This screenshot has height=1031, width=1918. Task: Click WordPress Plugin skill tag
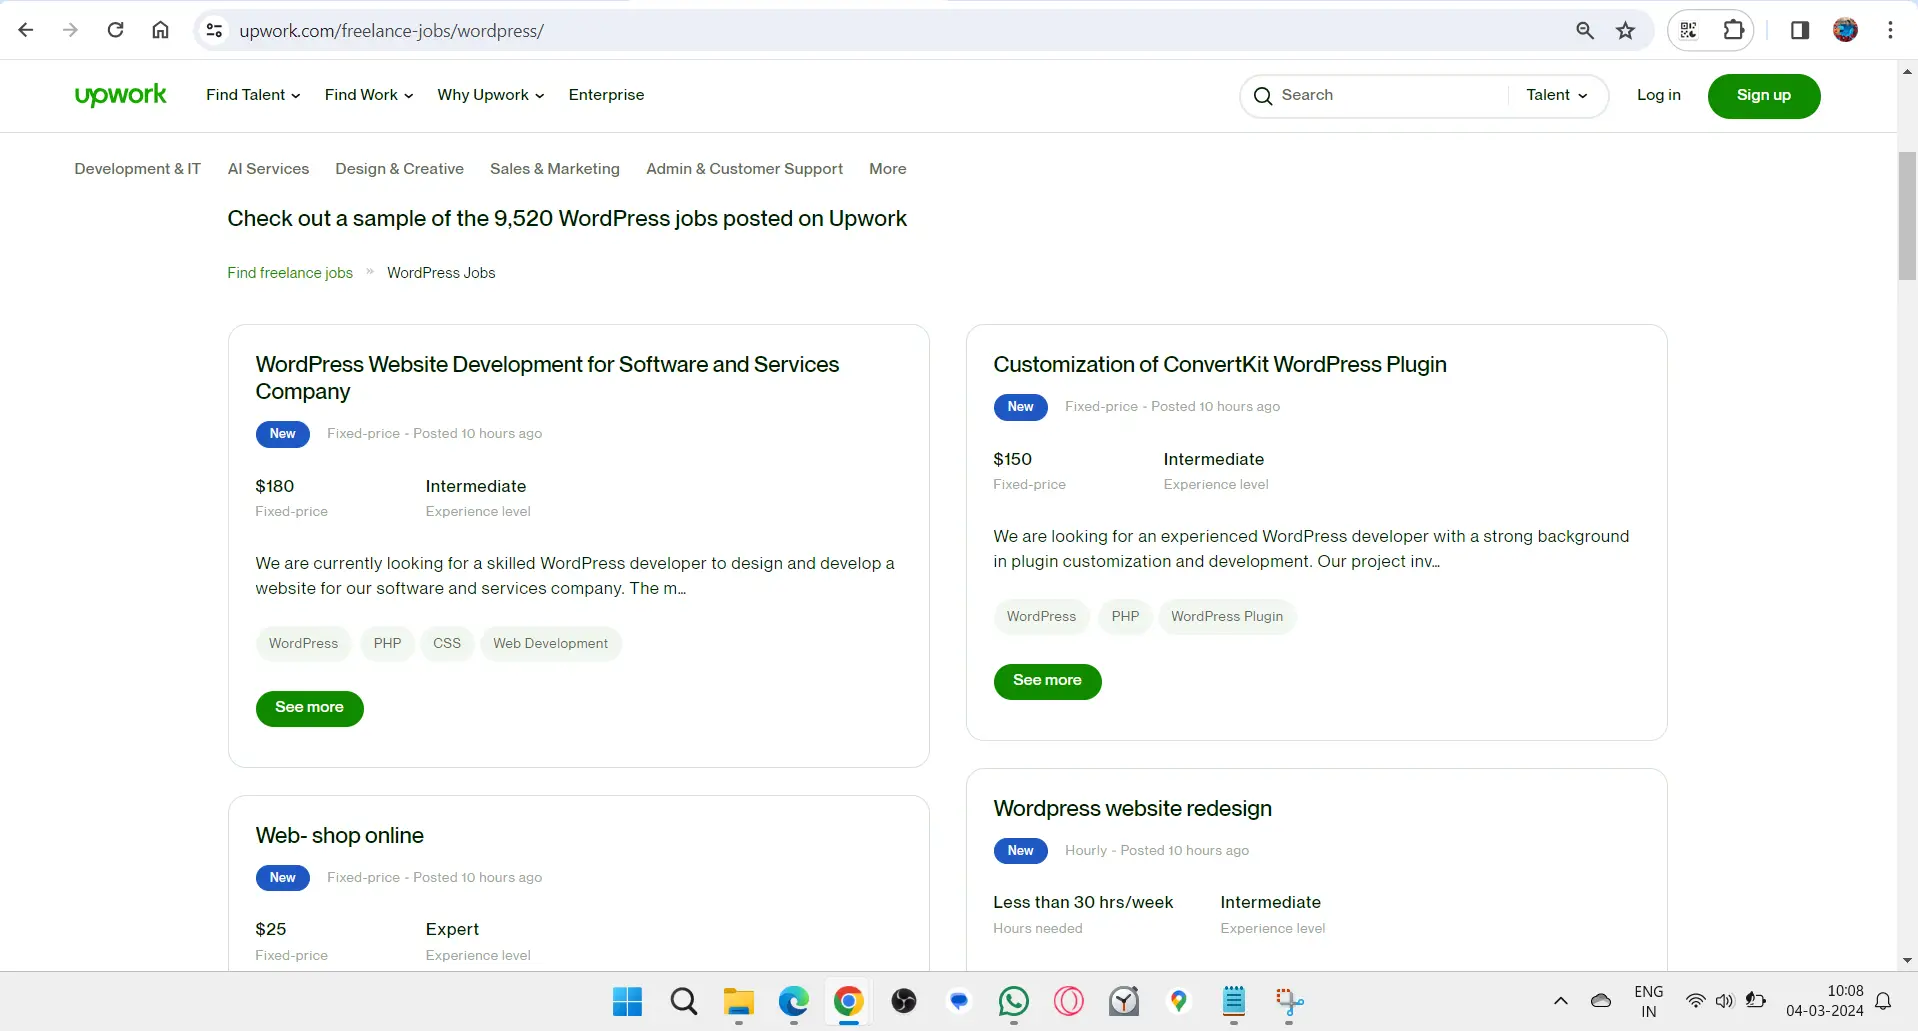tap(1227, 617)
